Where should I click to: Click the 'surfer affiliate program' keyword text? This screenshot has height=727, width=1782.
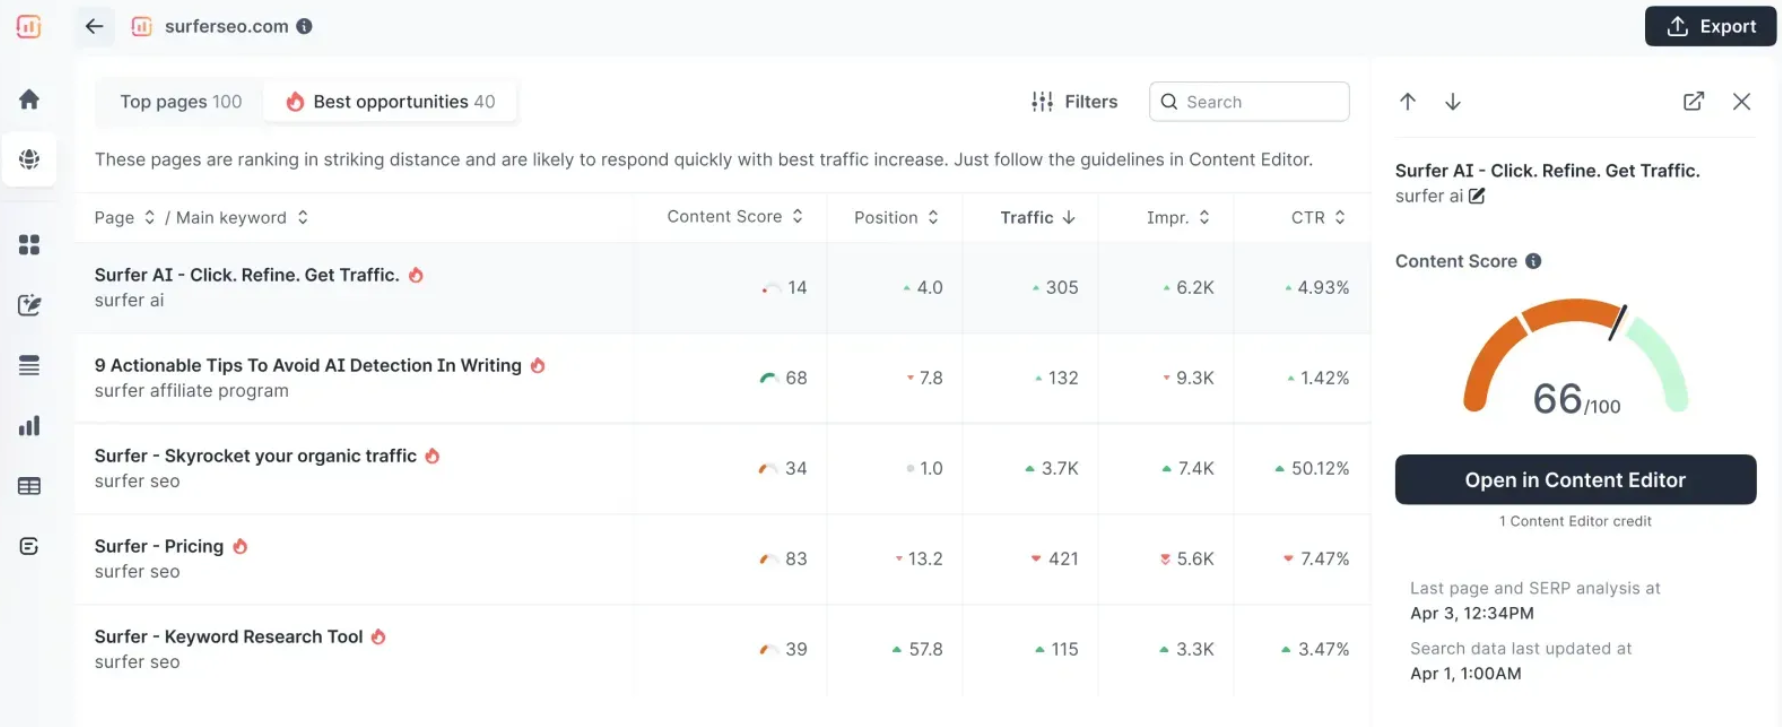[192, 391]
